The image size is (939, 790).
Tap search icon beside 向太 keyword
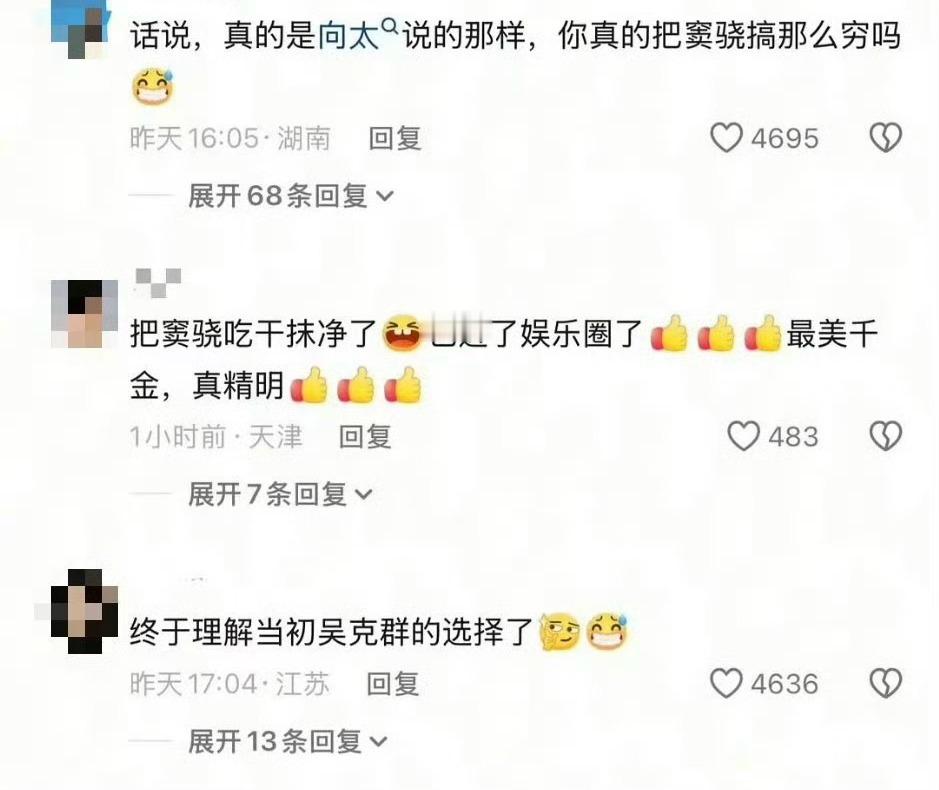(389, 26)
